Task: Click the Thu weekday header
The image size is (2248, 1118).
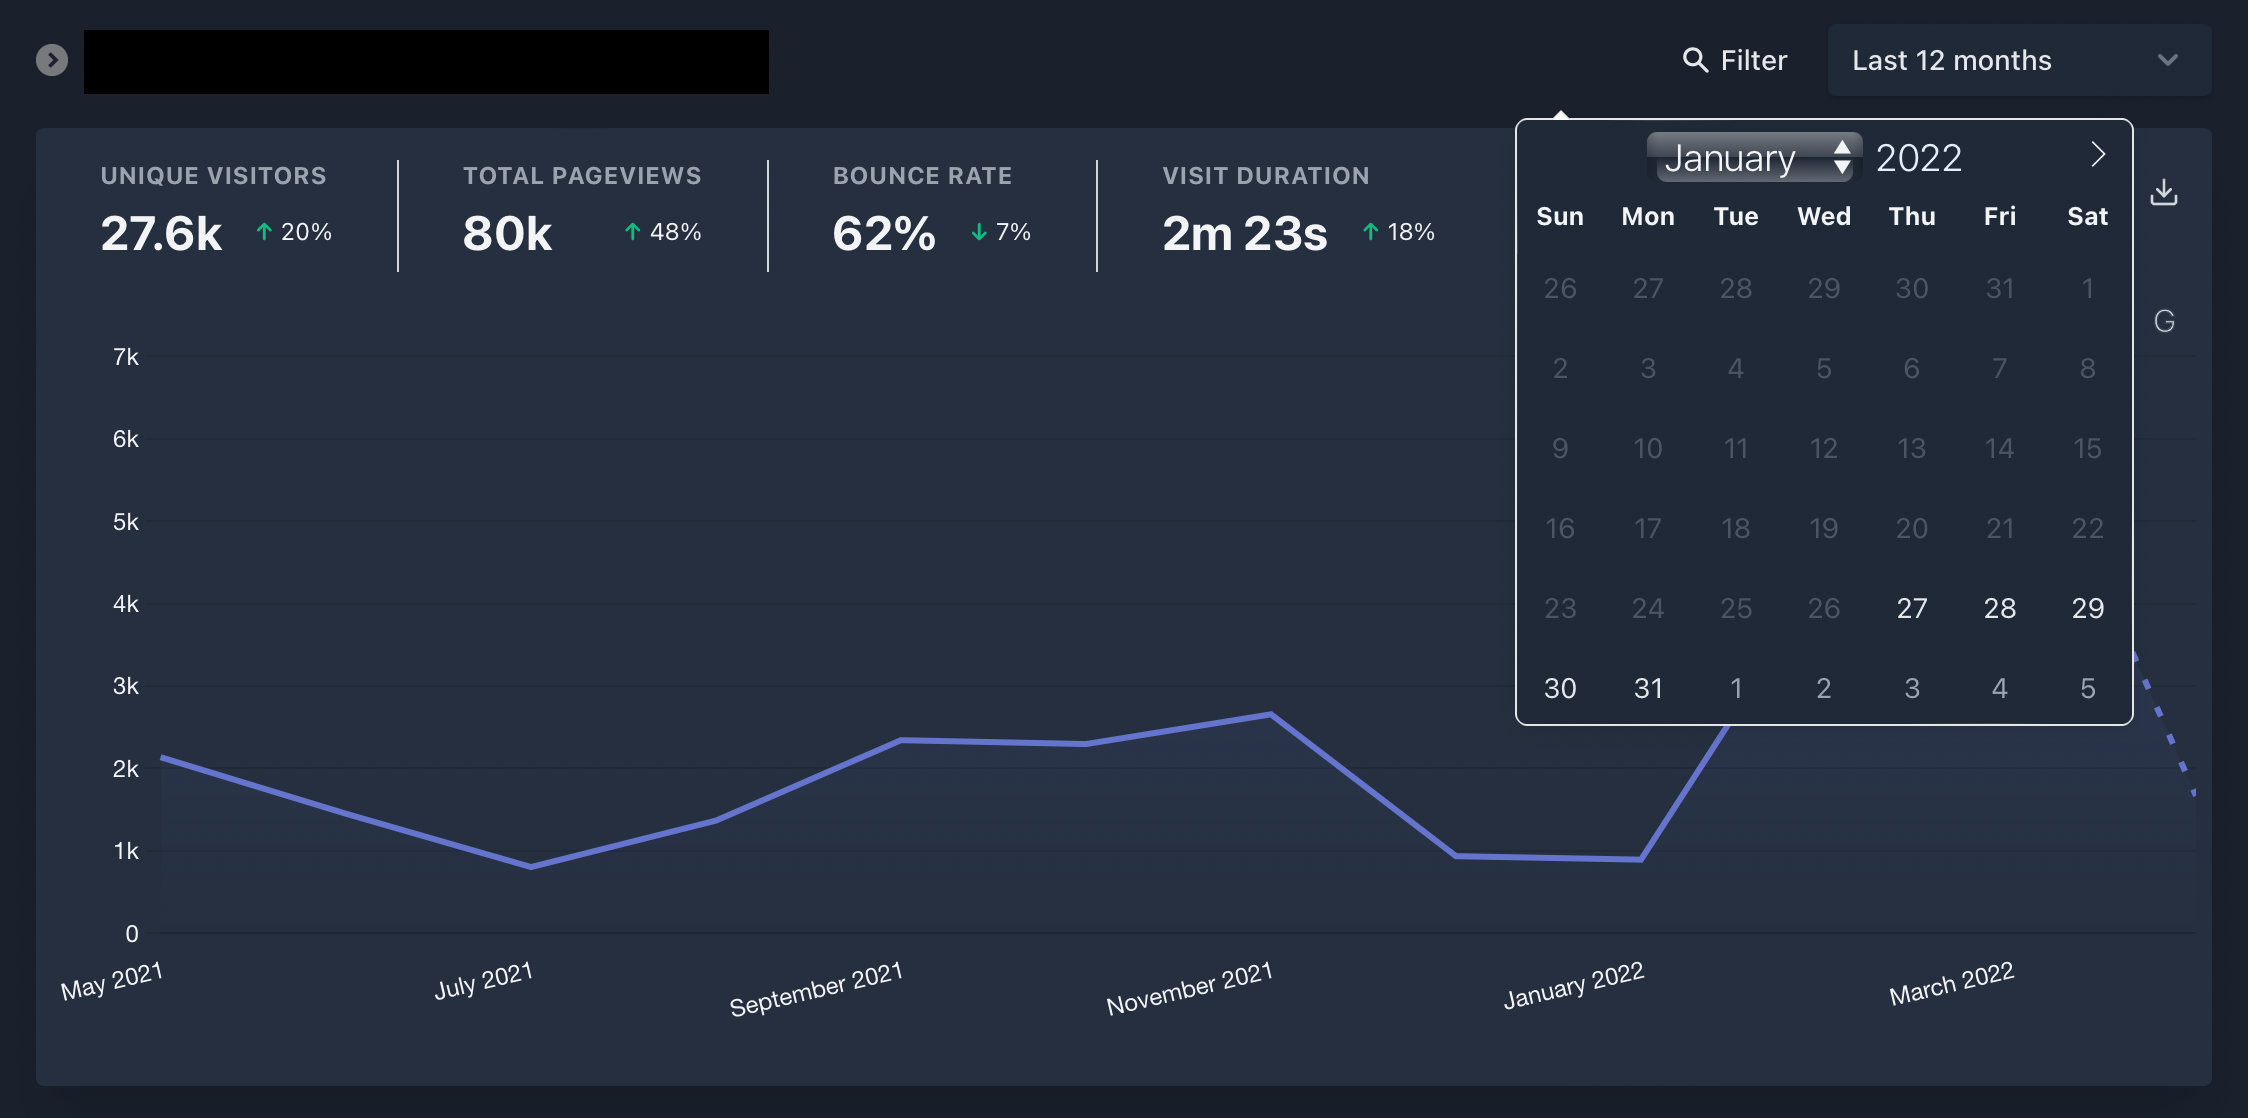Action: click(x=1912, y=216)
